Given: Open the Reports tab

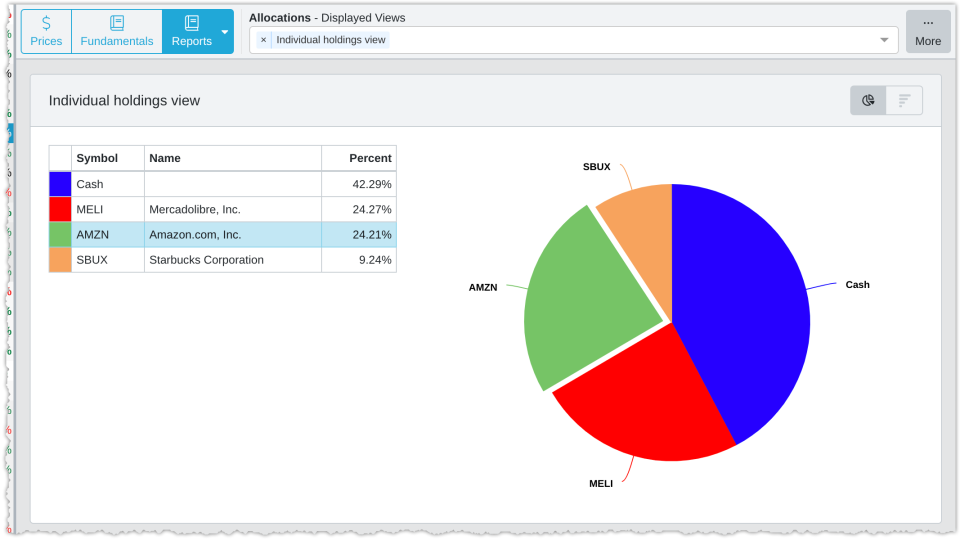Looking at the screenshot, I should (x=191, y=32).
